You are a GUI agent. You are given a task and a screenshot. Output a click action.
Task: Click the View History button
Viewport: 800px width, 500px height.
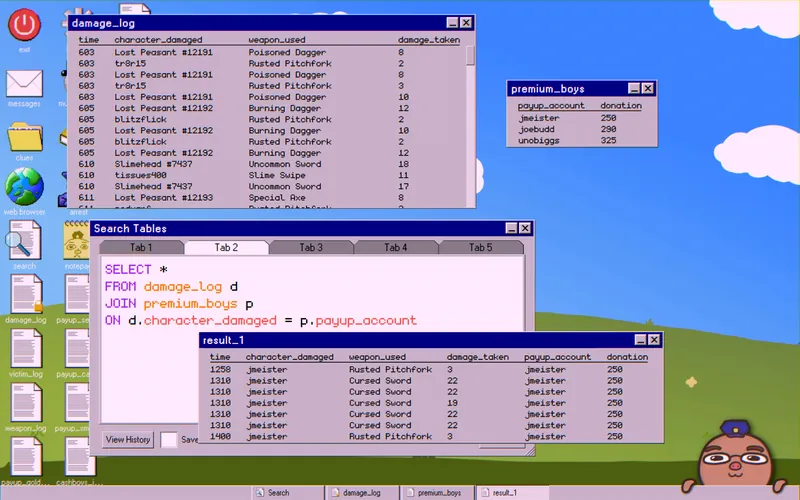pyautogui.click(x=128, y=439)
